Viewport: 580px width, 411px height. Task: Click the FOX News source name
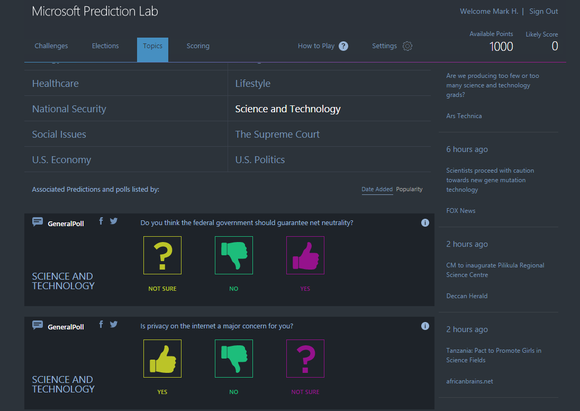461,211
